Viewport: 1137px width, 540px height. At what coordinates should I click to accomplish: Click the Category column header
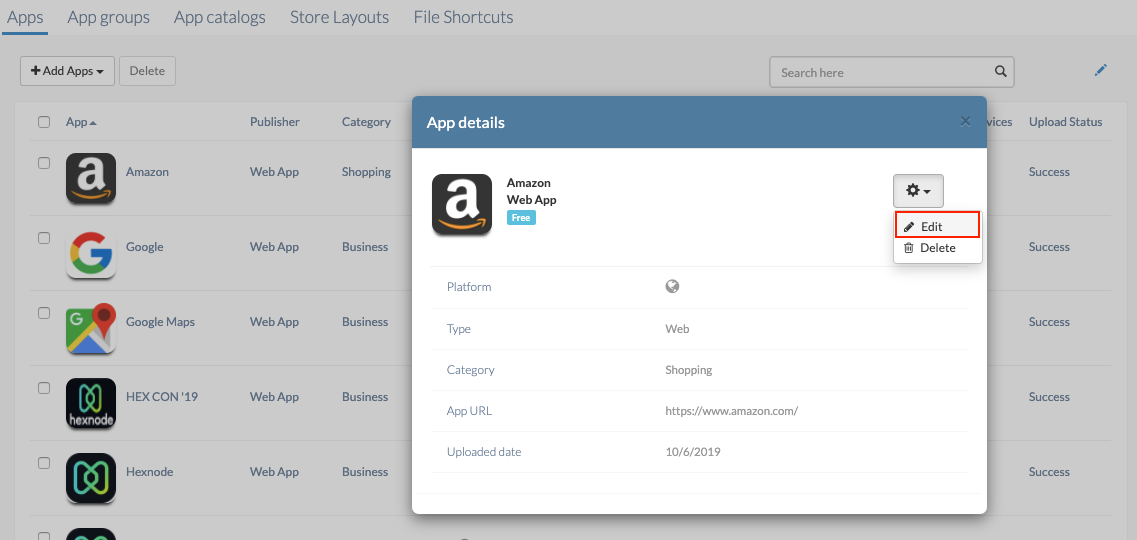click(x=366, y=122)
